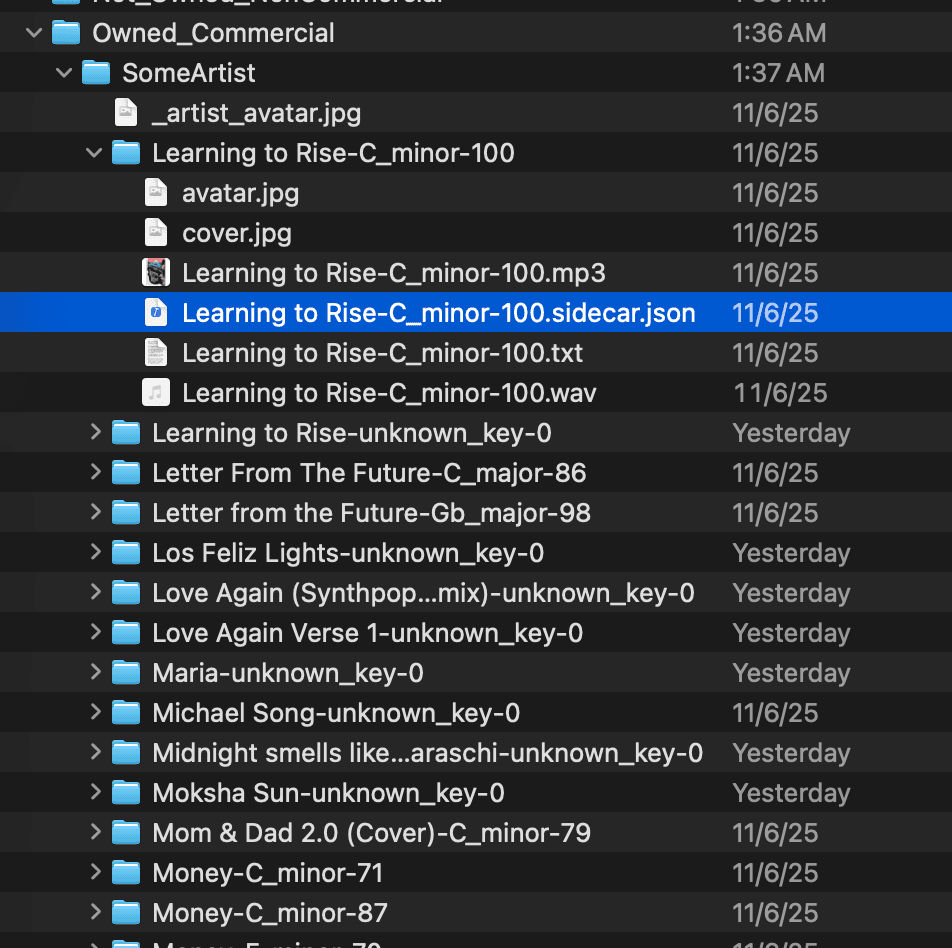Click the Learning to Rise .txt document icon
Image resolution: width=952 pixels, height=948 pixels.
(155, 353)
